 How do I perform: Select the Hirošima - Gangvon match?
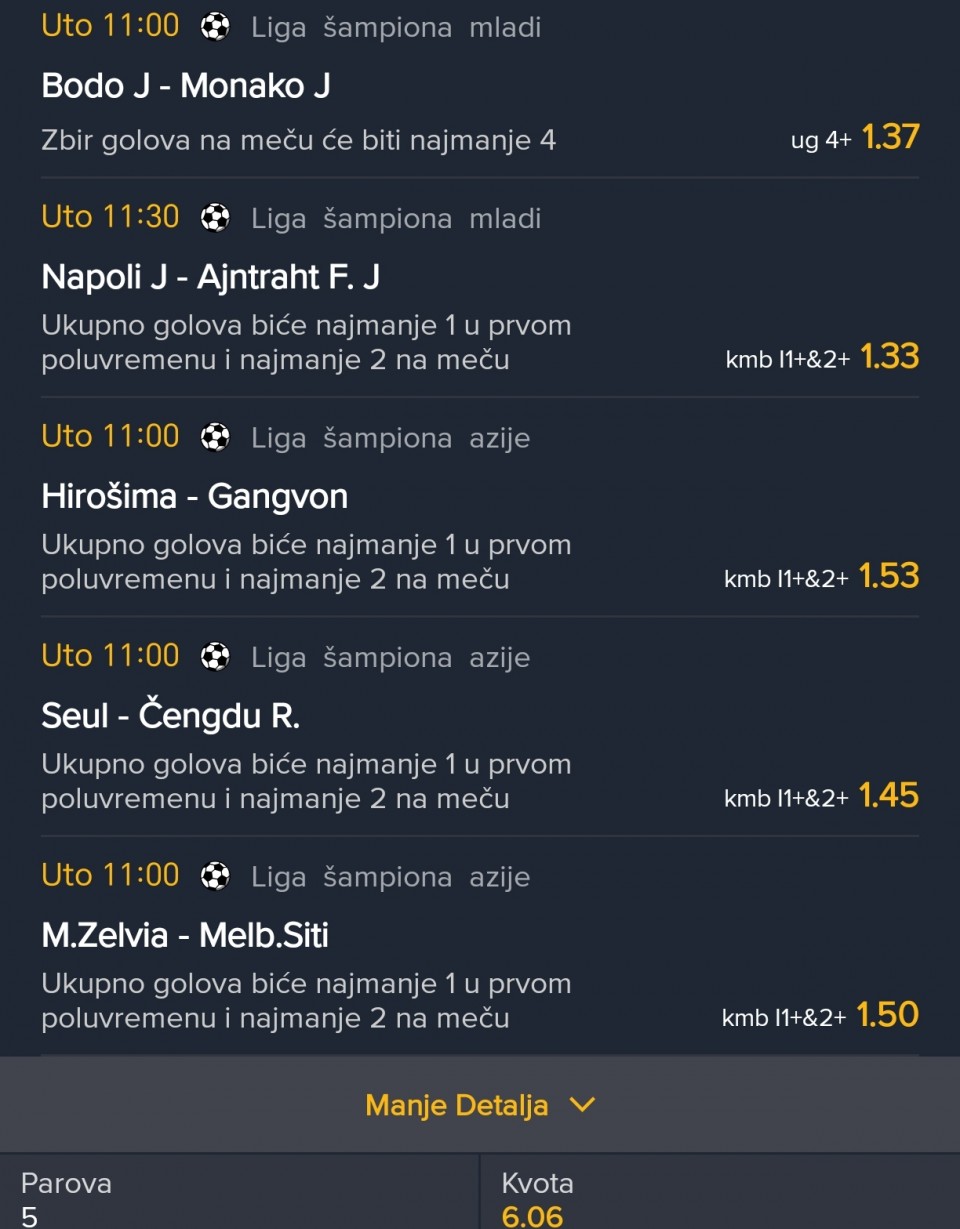[x=195, y=496]
